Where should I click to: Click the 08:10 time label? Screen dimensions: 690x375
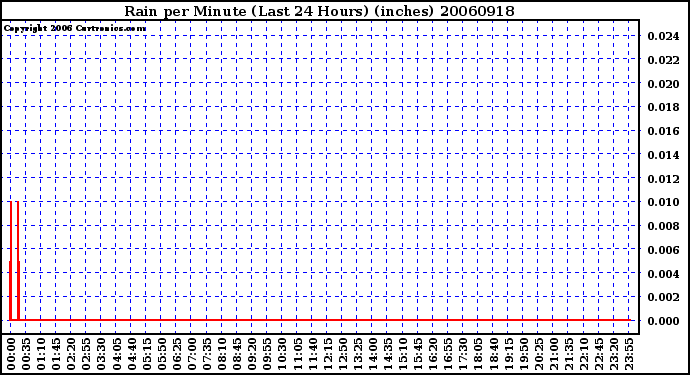click(222, 354)
